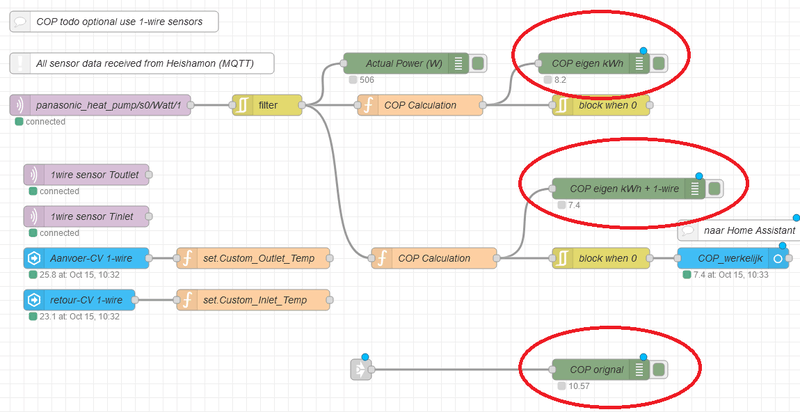Click the MQTT icon on 1wire sensor Toutlet

point(33,174)
